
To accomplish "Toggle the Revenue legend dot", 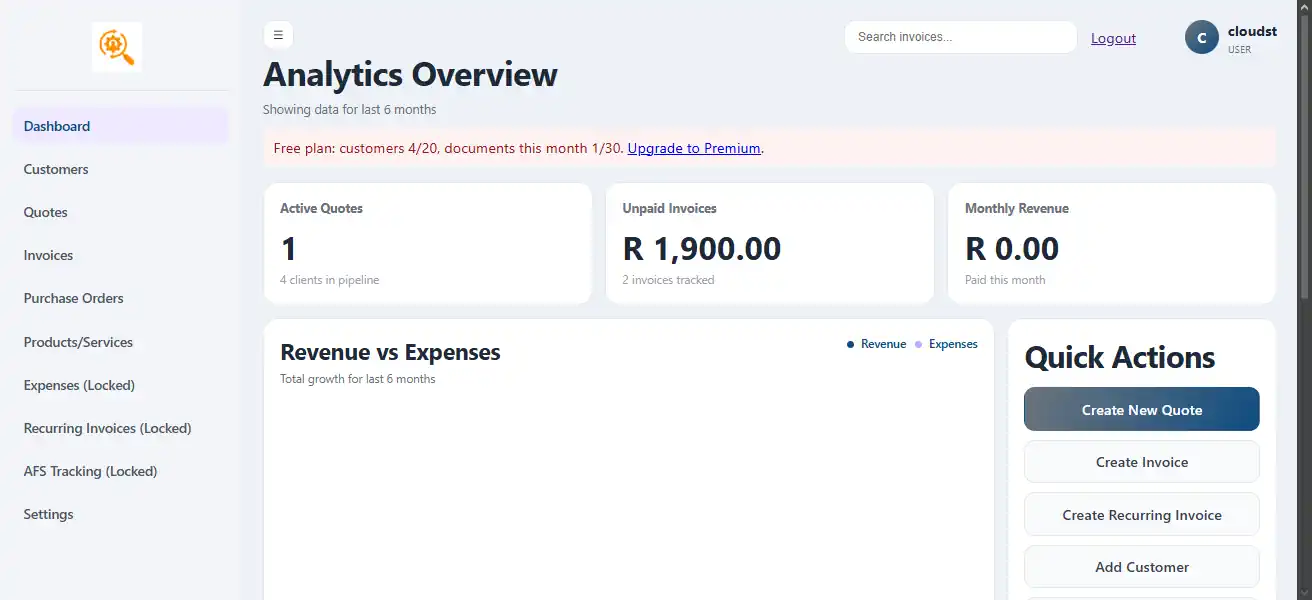I will click(x=850, y=344).
